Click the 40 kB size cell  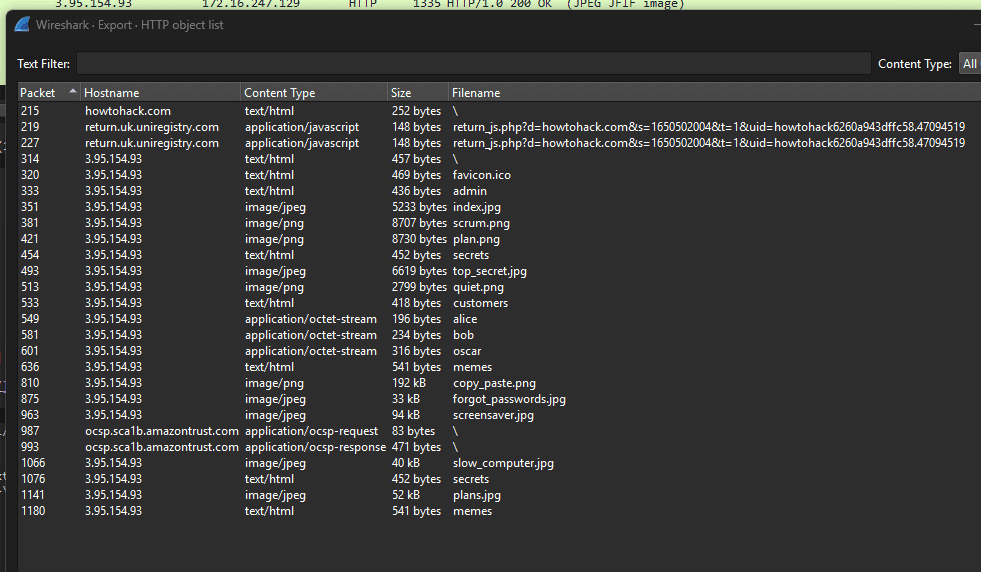point(406,463)
